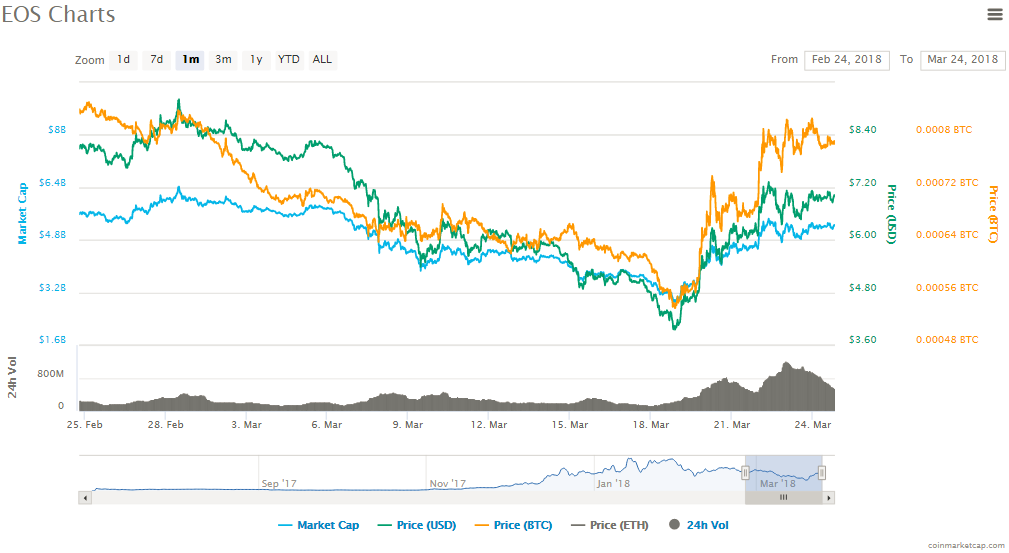1009x553 pixels.
Task: Switch zoom to 3m
Action: click(223, 60)
